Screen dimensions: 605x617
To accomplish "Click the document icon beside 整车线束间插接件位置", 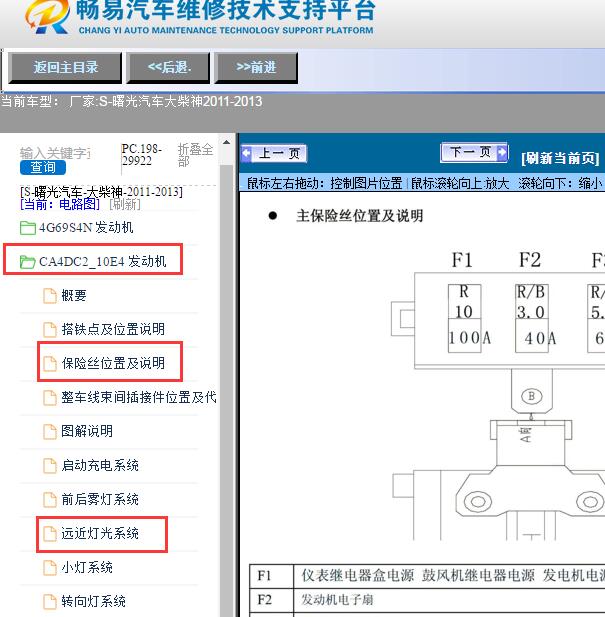I will coord(50,398).
